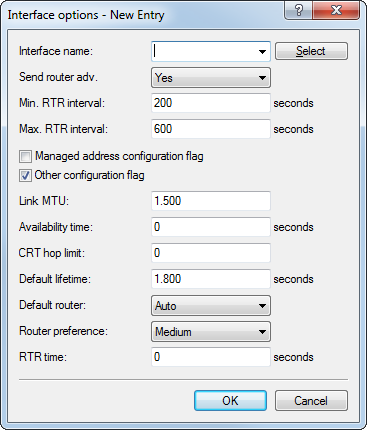This screenshot has width=367, height=430.
Task: Select the Link MTU input field
Action: 211,201
